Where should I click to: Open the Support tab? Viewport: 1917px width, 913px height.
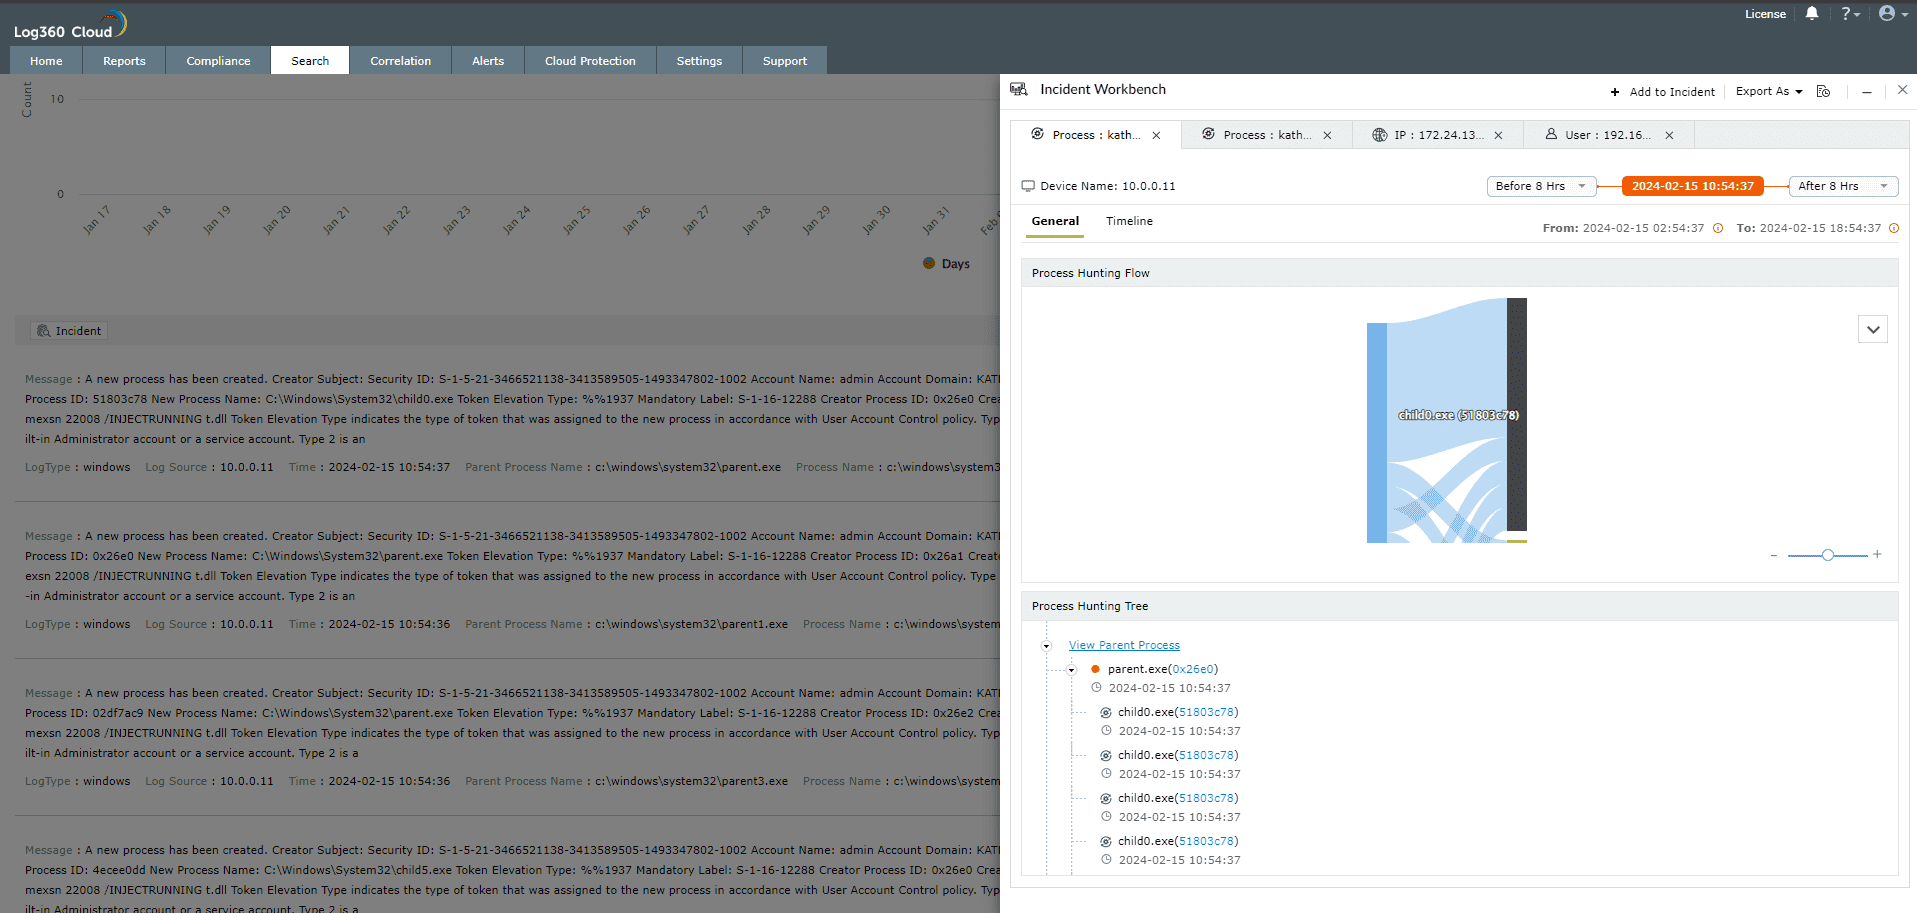click(x=785, y=60)
